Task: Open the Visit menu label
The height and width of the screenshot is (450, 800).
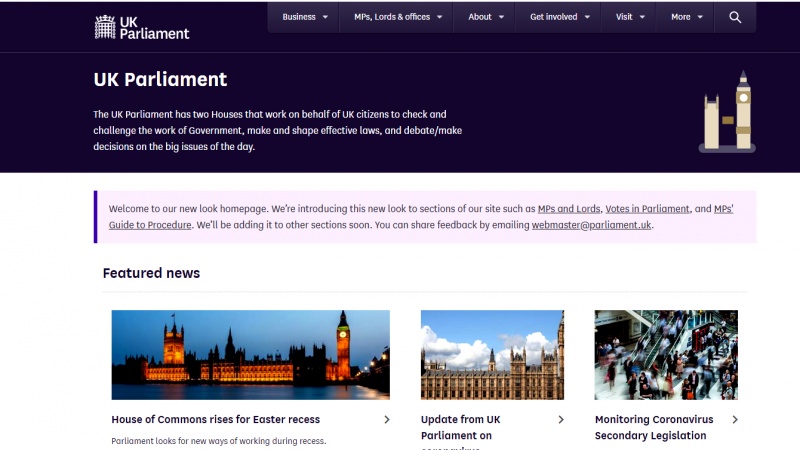Action: 624,17
